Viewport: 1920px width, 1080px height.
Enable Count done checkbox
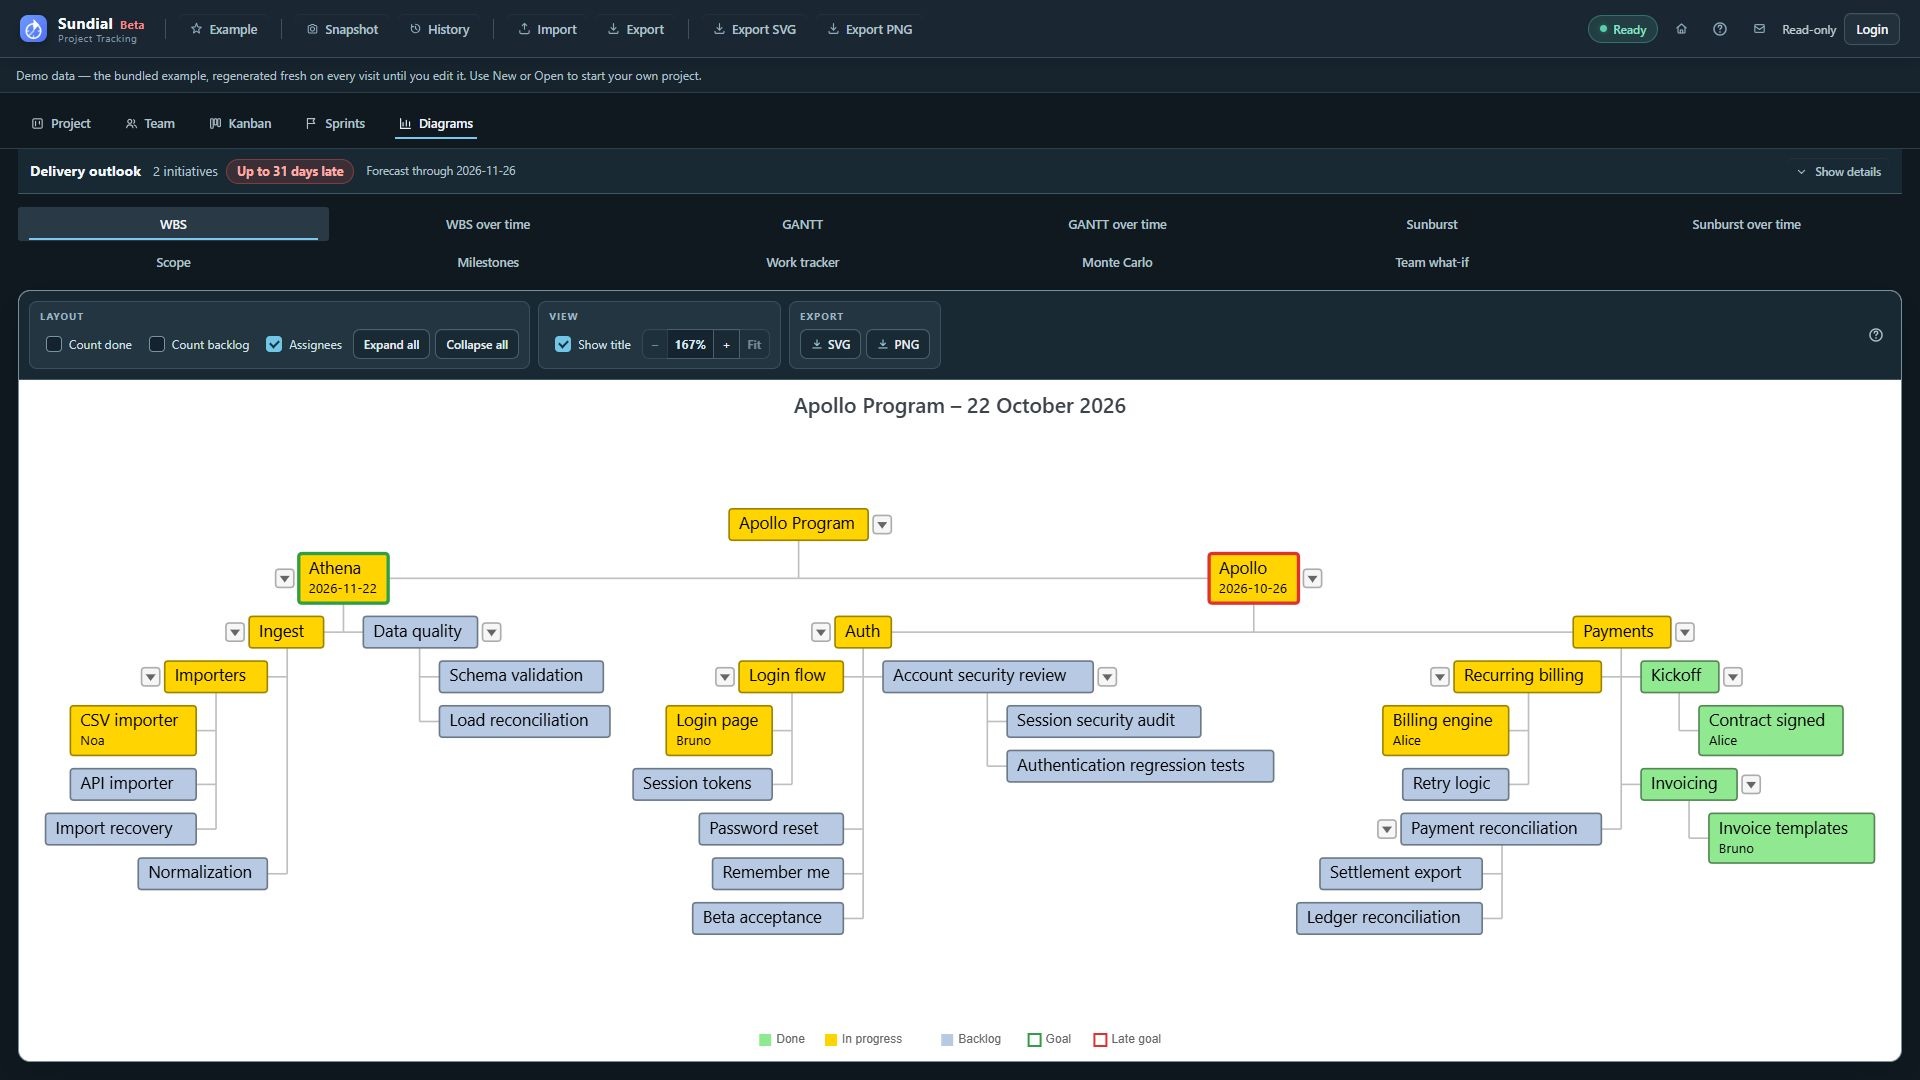coord(54,344)
